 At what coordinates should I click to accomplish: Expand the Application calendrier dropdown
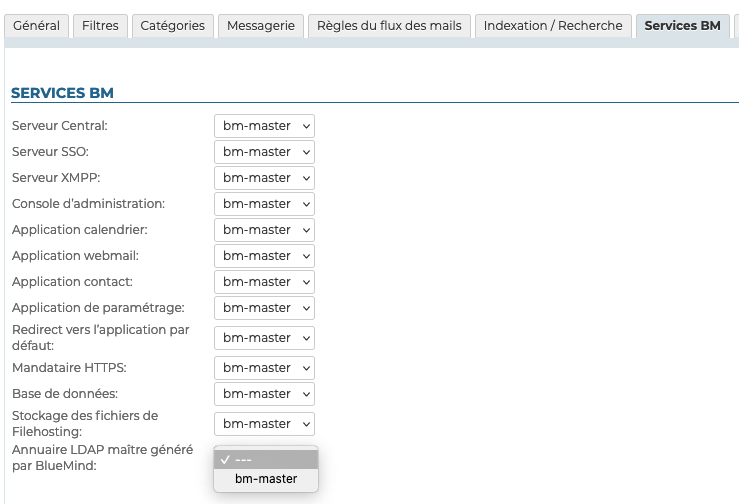coord(264,230)
